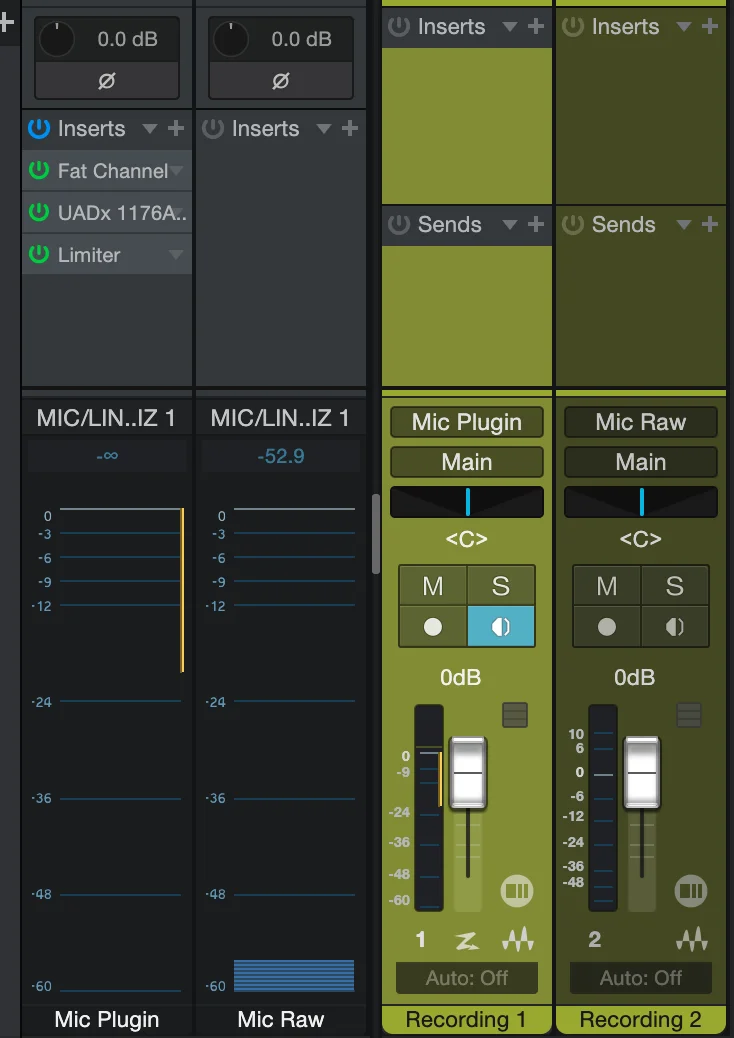This screenshot has height=1038, width=734.
Task: Select Mic Raw input on Recording 2
Action: [641, 422]
